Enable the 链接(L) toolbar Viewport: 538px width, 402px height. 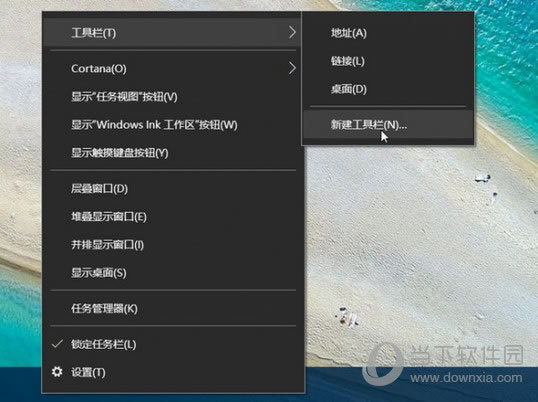pos(388,61)
